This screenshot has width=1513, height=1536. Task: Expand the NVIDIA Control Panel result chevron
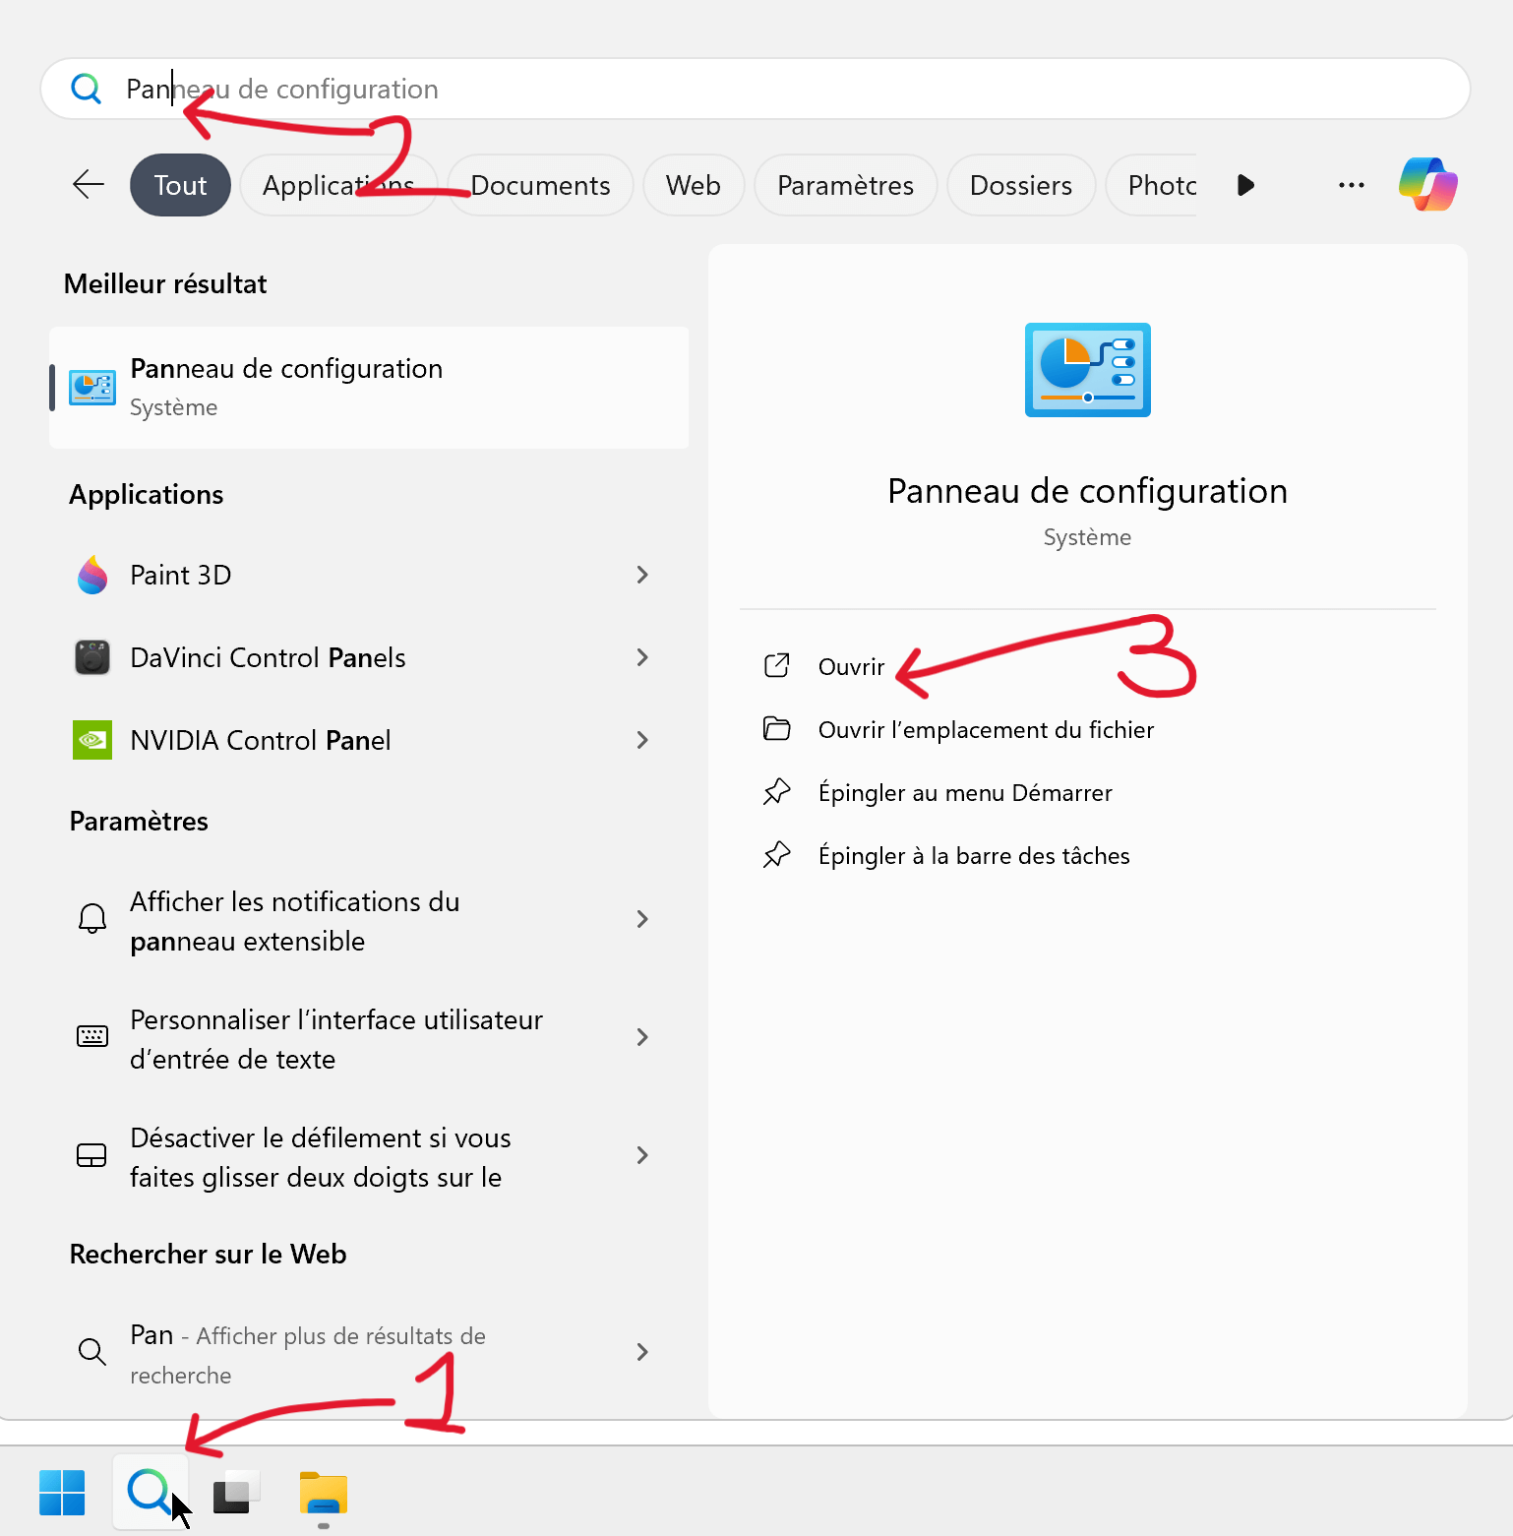tap(643, 740)
